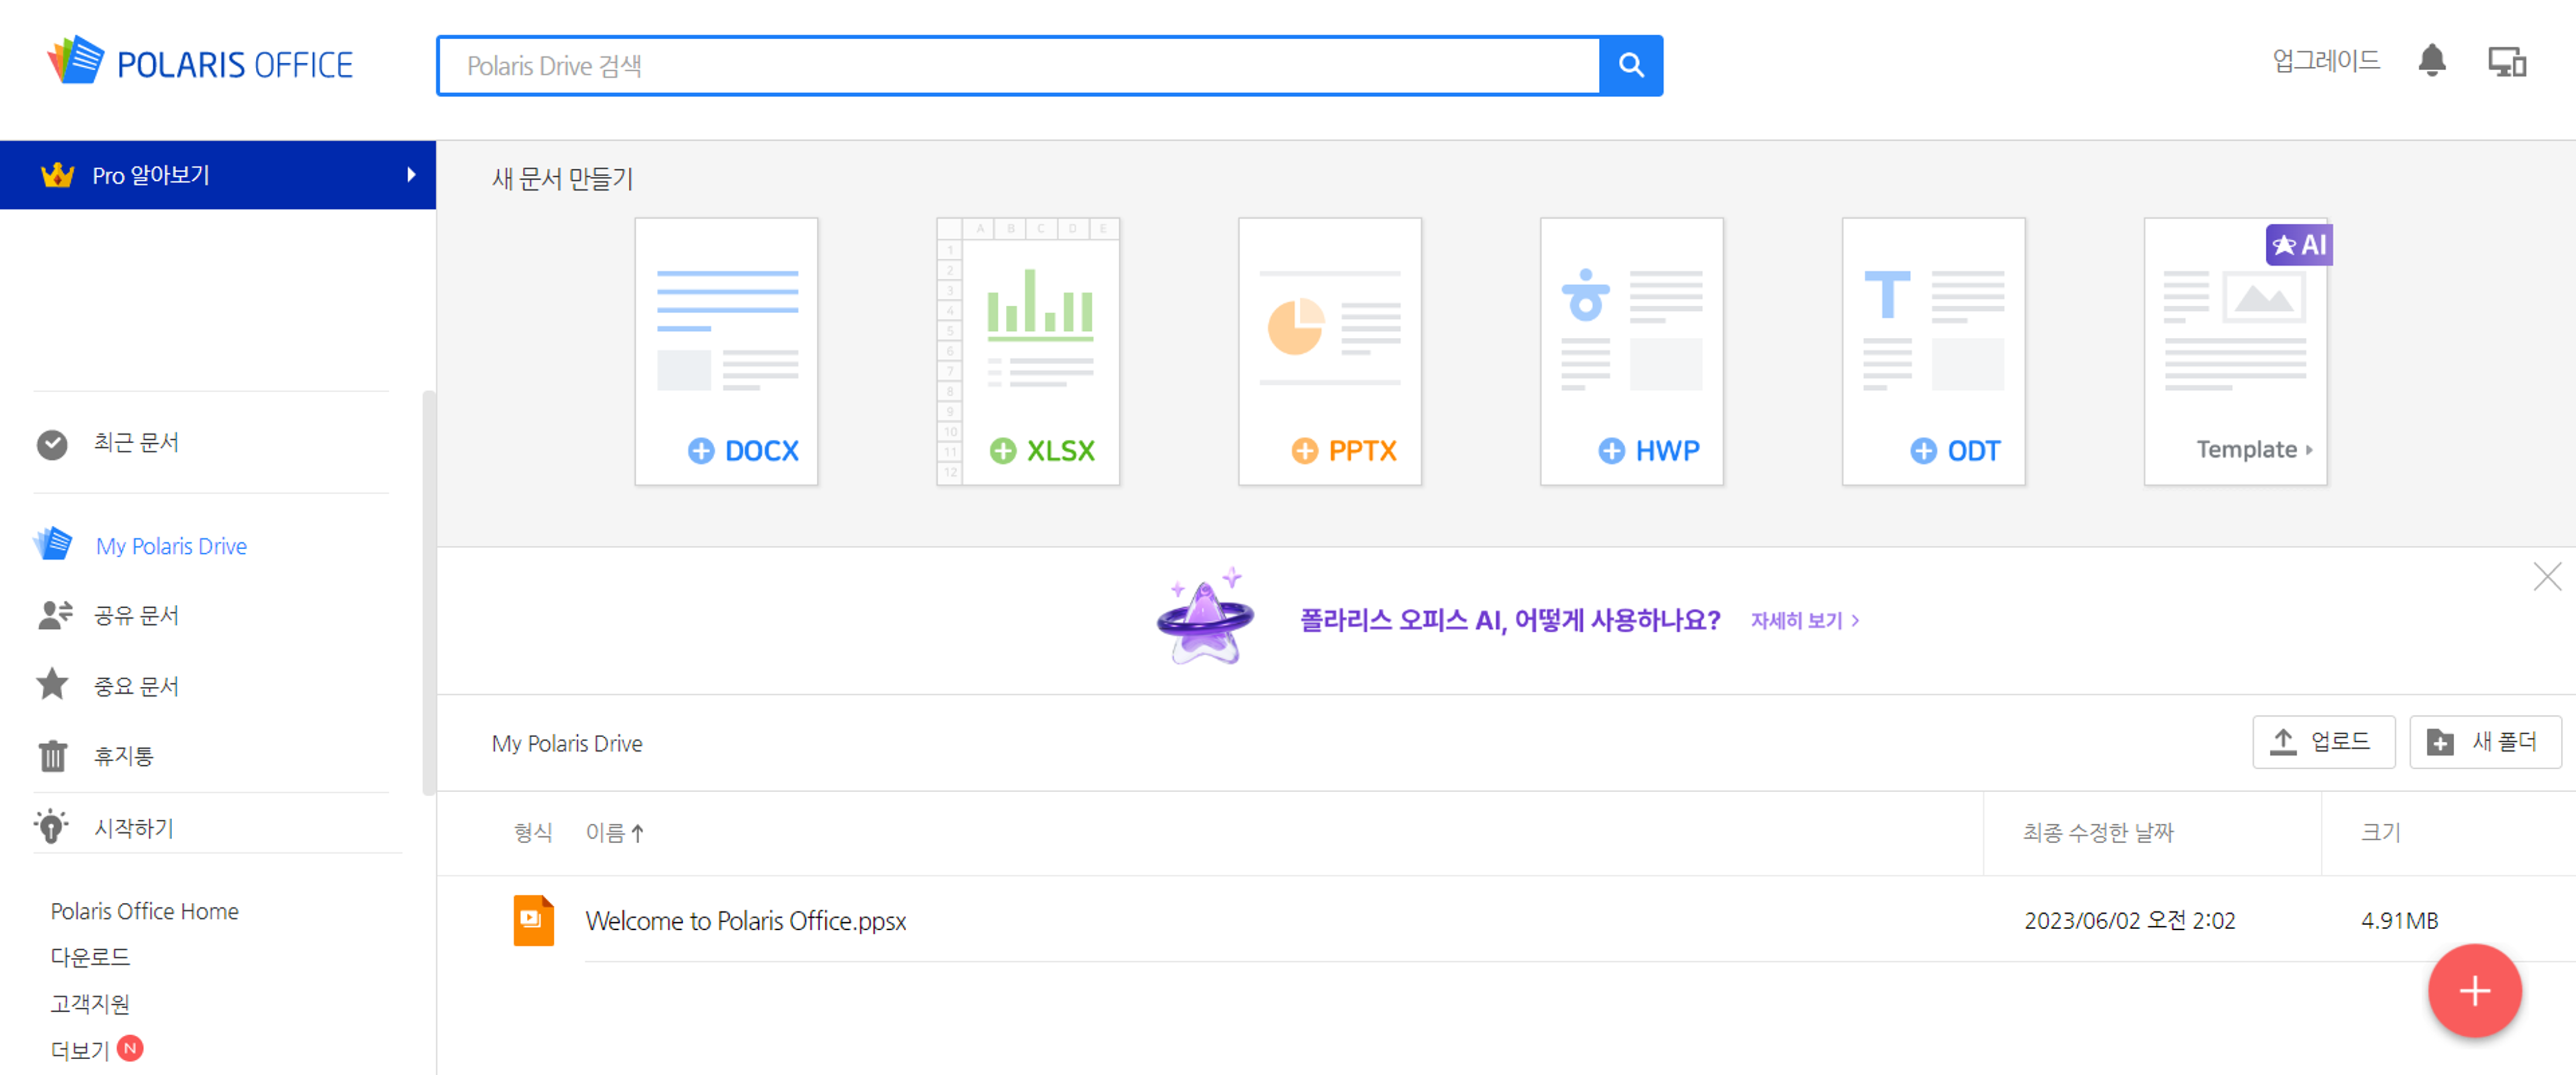Image resolution: width=2576 pixels, height=1075 pixels.
Task: Create a new PPTX presentation
Action: (1329, 351)
